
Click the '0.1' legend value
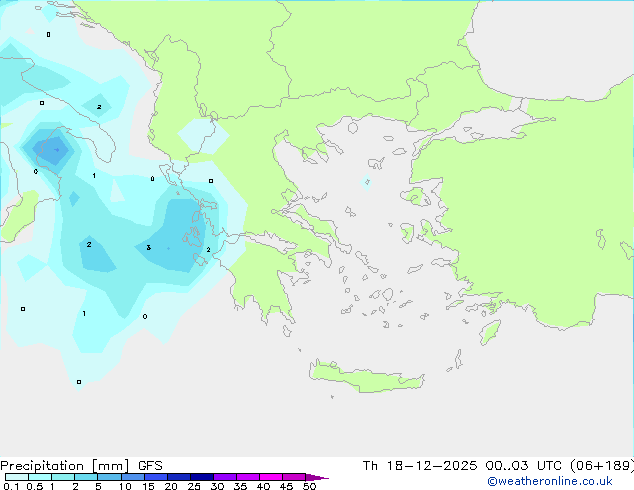click(x=11, y=486)
